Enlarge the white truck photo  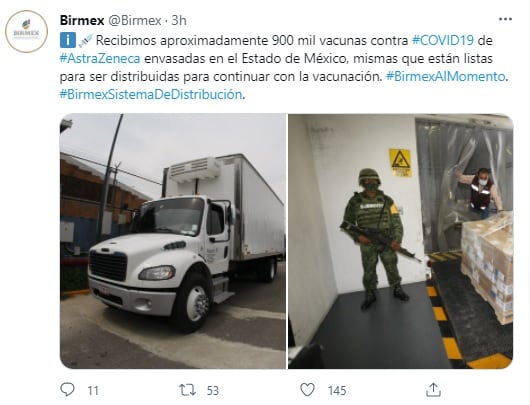(173, 241)
